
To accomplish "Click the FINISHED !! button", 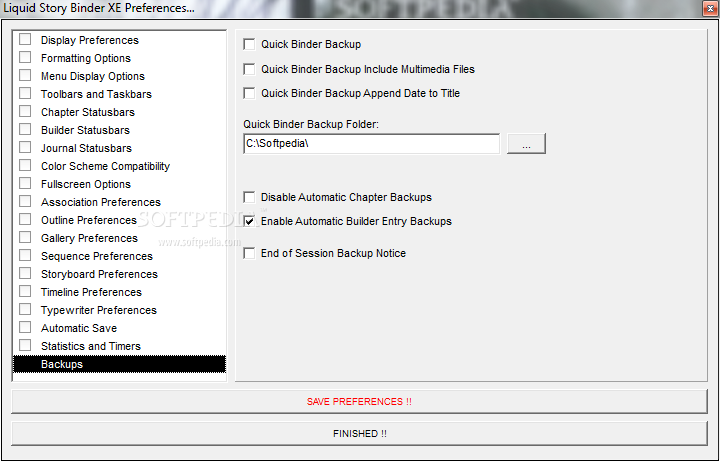I will coord(359,434).
